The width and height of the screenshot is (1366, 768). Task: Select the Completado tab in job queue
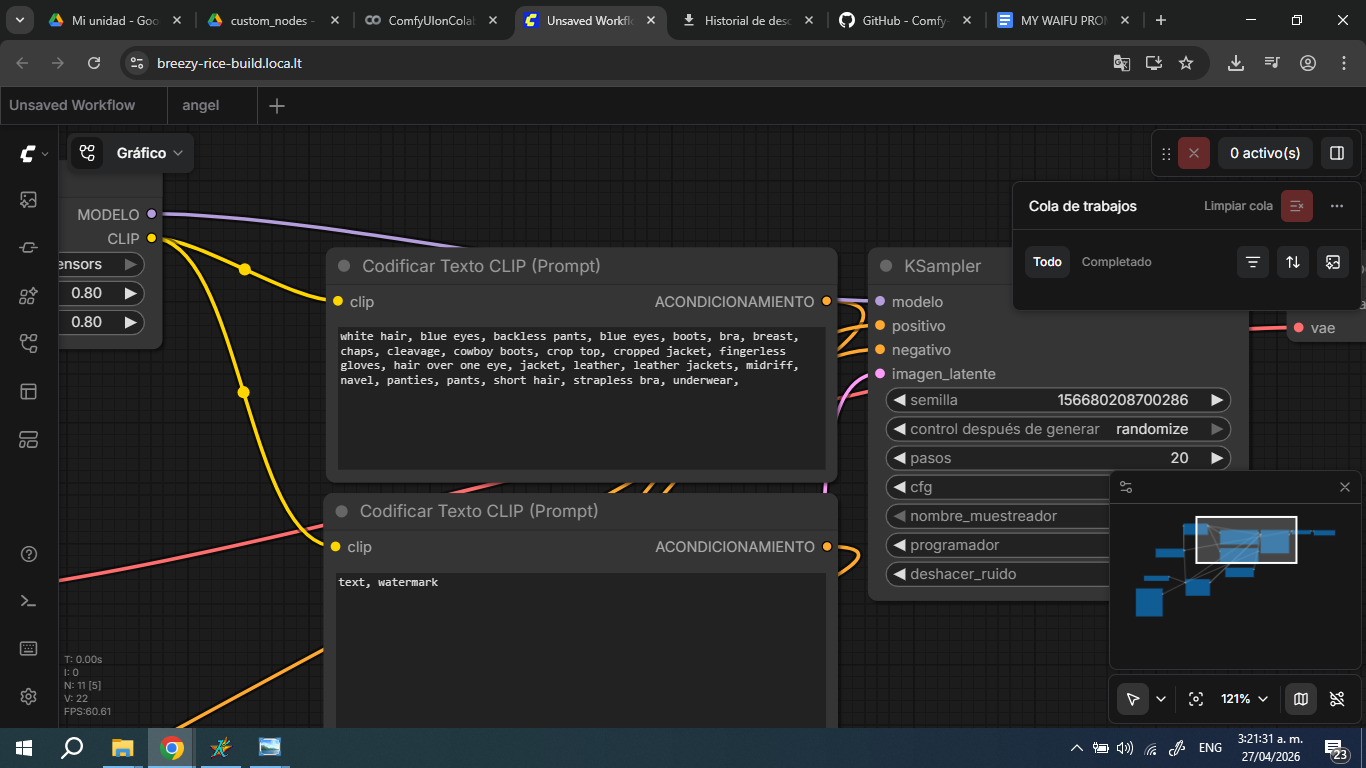[1116, 262]
